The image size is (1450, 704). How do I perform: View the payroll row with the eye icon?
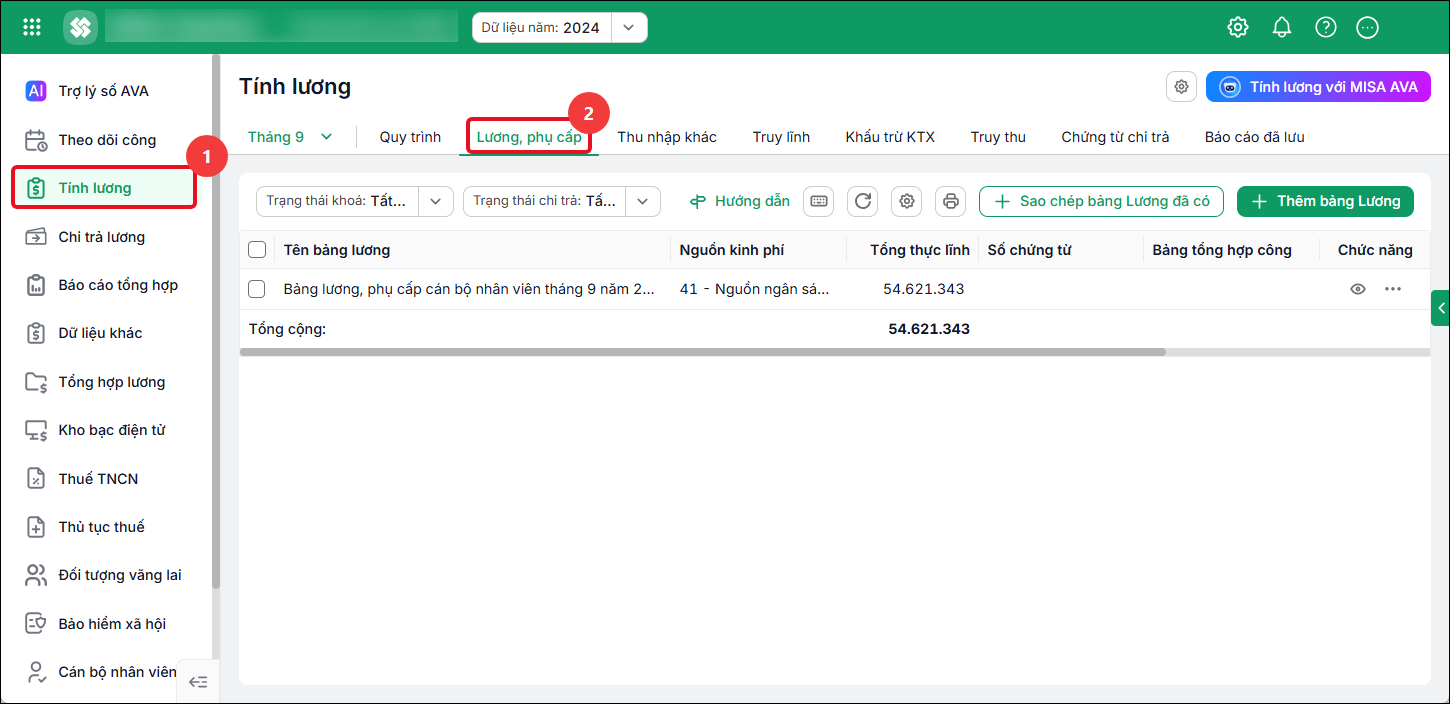click(1358, 289)
